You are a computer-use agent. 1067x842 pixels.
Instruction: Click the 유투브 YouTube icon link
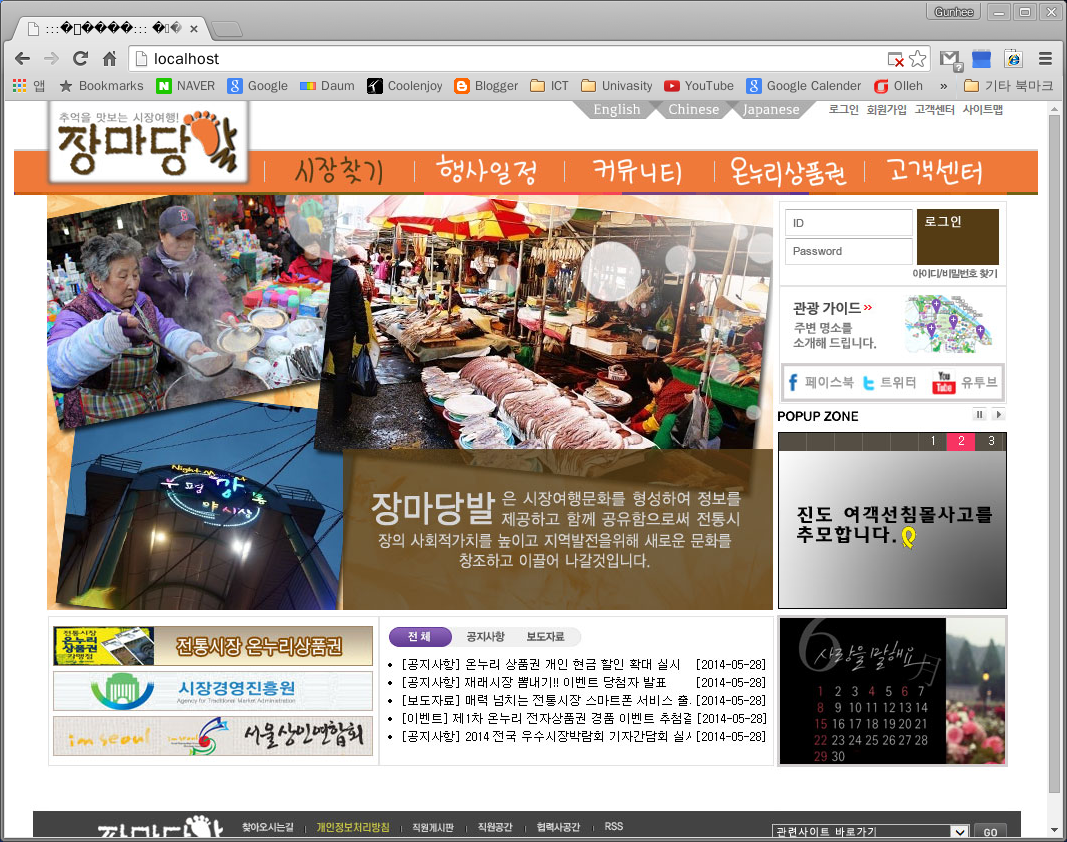[964, 383]
